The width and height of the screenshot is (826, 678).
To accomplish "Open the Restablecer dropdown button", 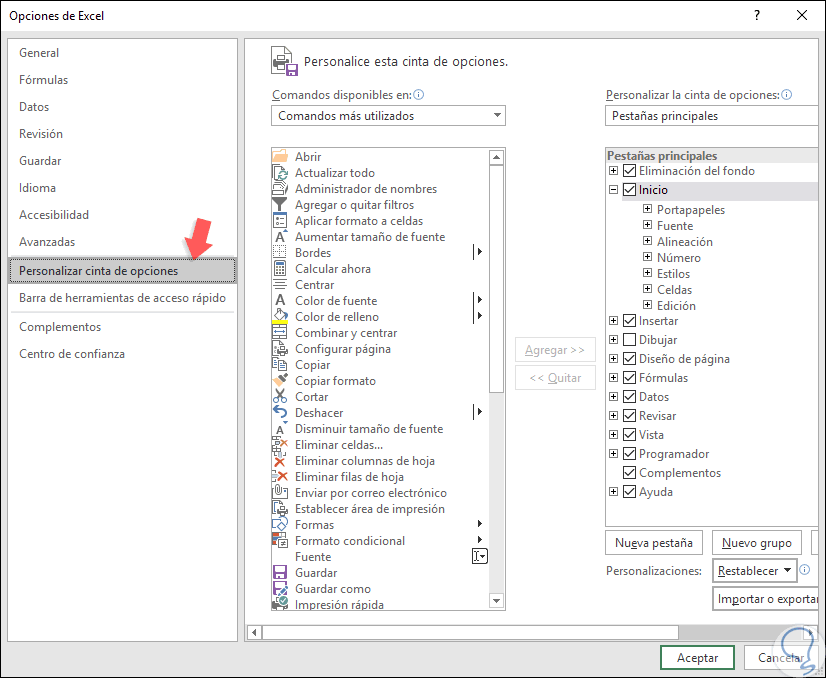I will coord(754,571).
